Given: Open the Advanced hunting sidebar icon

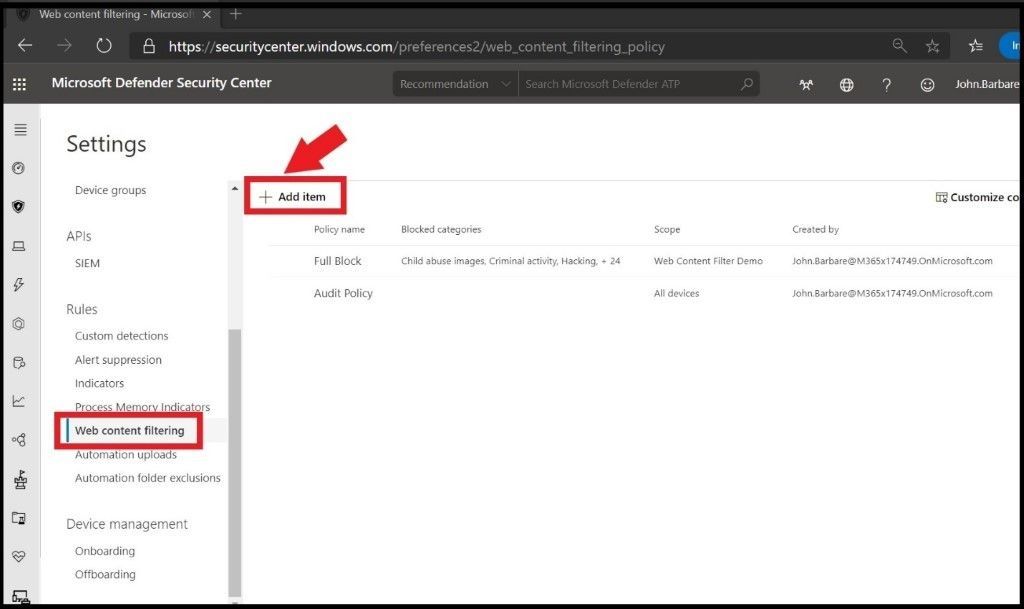Looking at the screenshot, I should [x=18, y=363].
